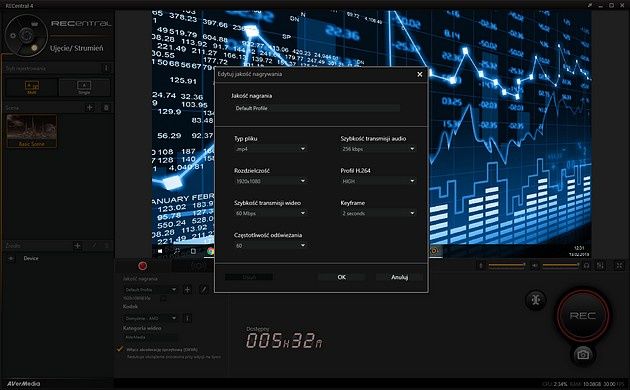Open the Rozdzielczość dropdown showing 1920x1080
Image resolution: width=630 pixels, height=390 pixels.
pyautogui.click(x=270, y=181)
